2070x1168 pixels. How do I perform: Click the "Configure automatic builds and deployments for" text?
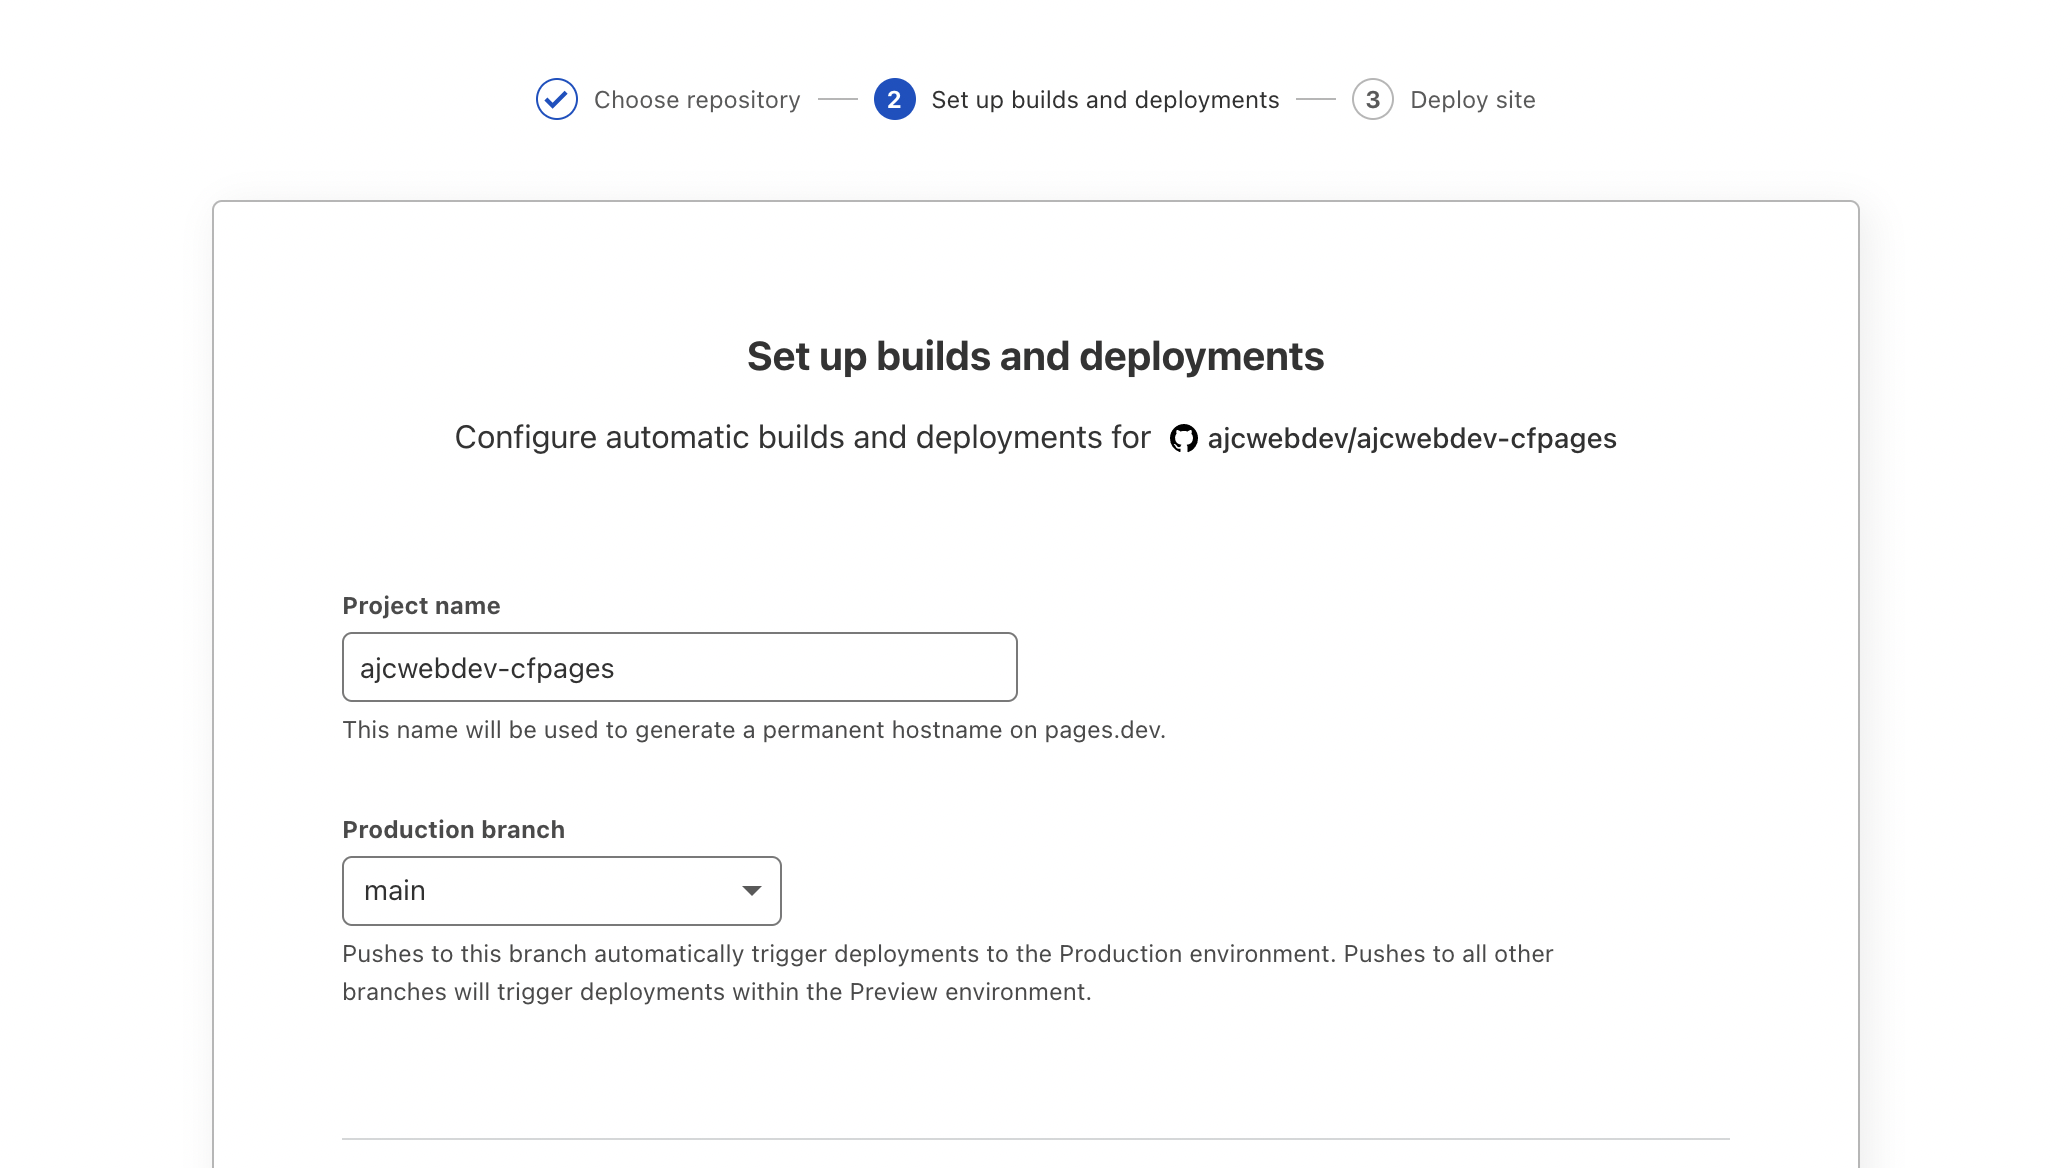[802, 437]
